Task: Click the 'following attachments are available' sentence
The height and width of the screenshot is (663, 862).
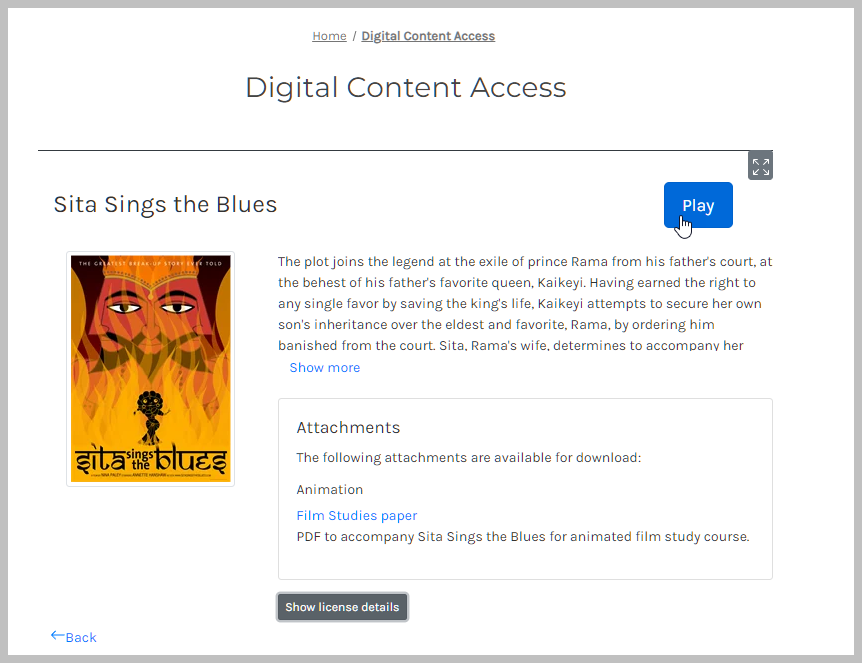Action: (x=468, y=458)
